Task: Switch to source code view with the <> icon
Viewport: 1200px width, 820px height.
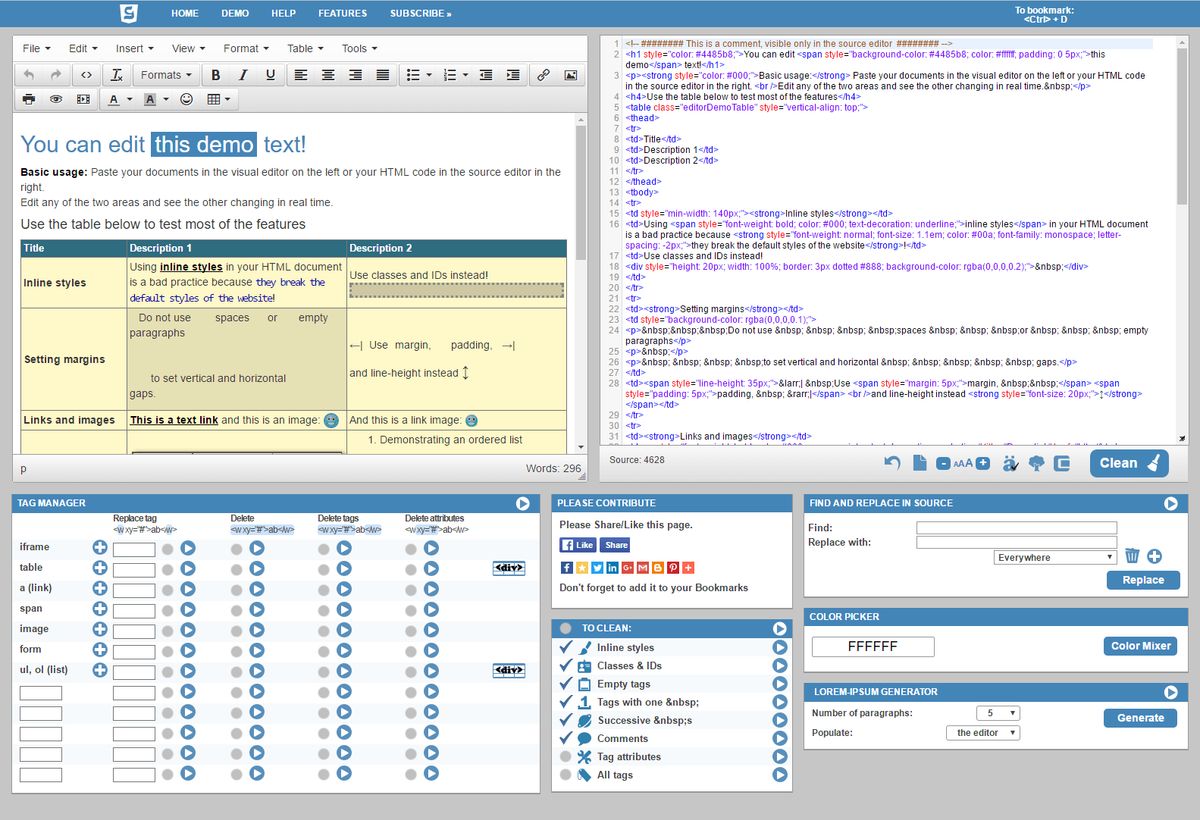Action: [85, 75]
